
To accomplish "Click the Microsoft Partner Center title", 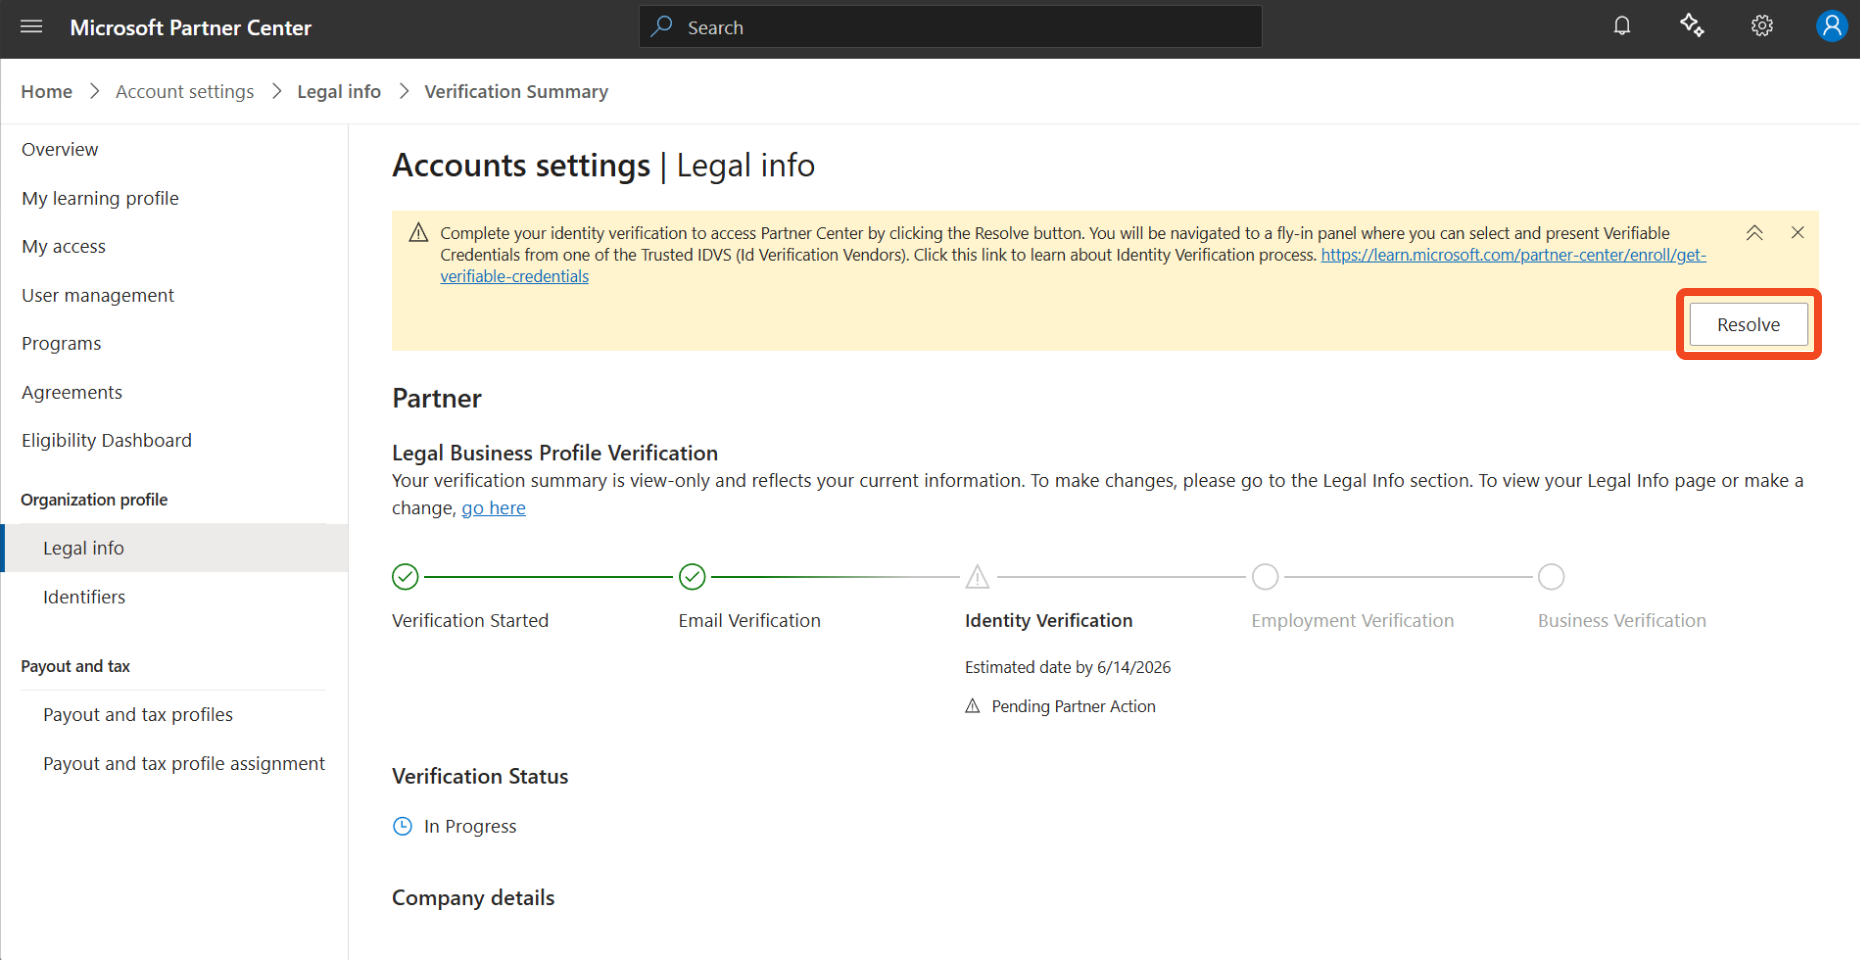I will (191, 27).
